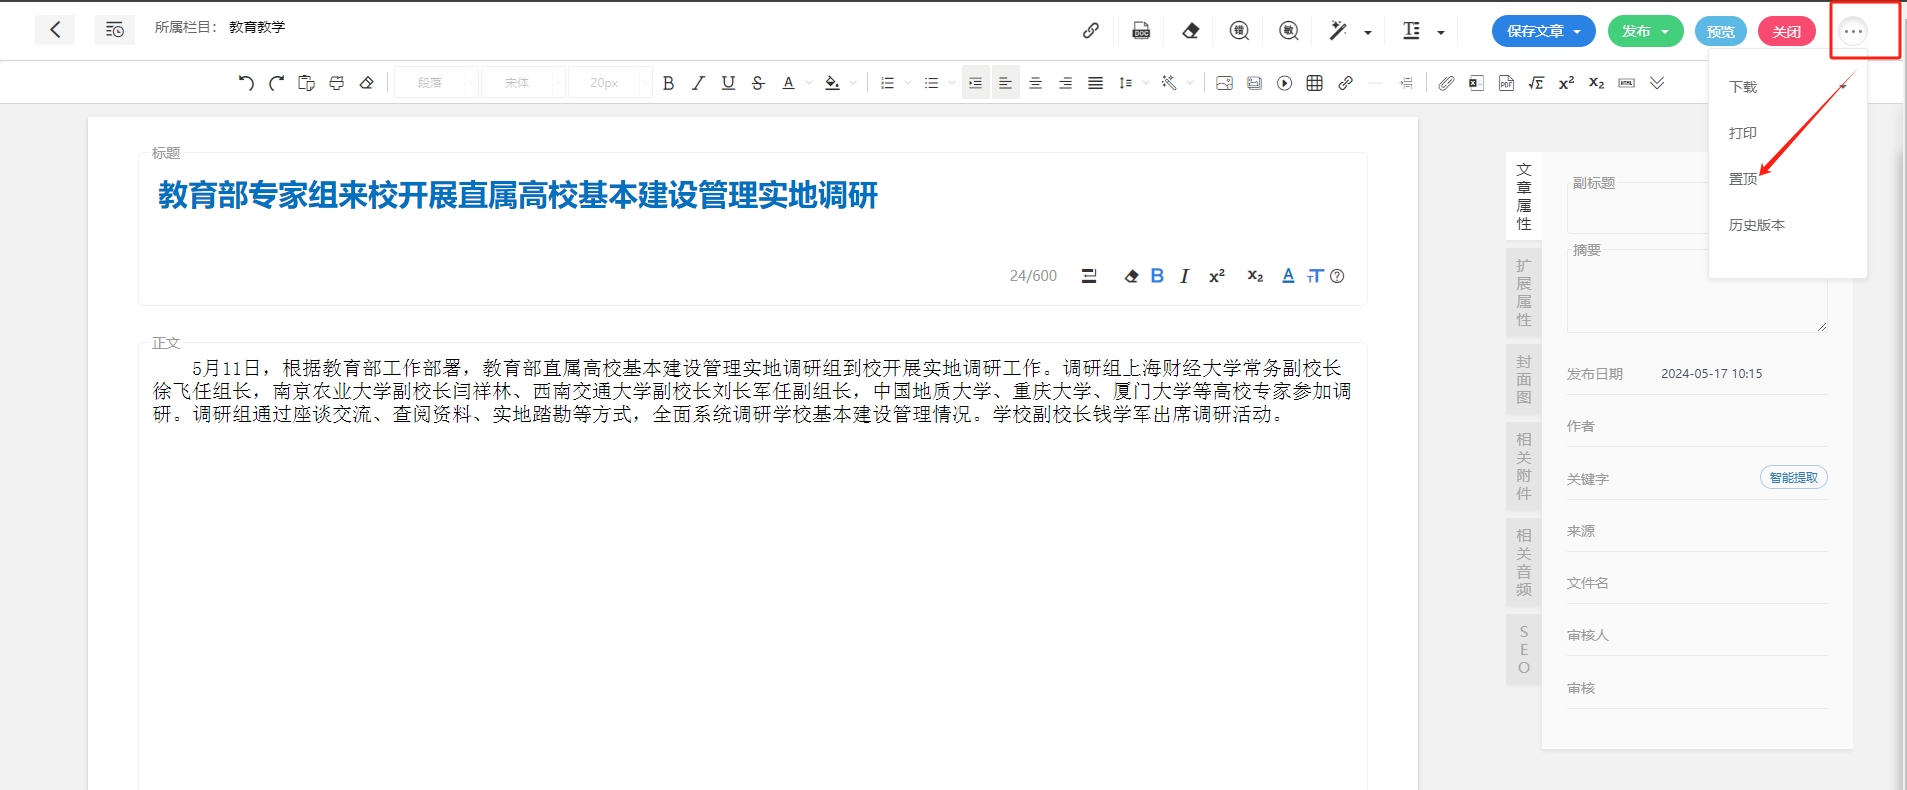
Task: Open the 宋体 font family dropdown
Action: pos(523,83)
